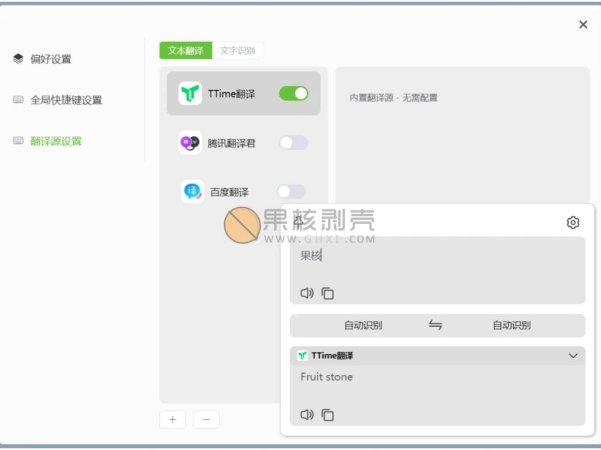Open the source language 自动识别 dropdown
The height and width of the screenshot is (450, 601).
tap(363, 325)
